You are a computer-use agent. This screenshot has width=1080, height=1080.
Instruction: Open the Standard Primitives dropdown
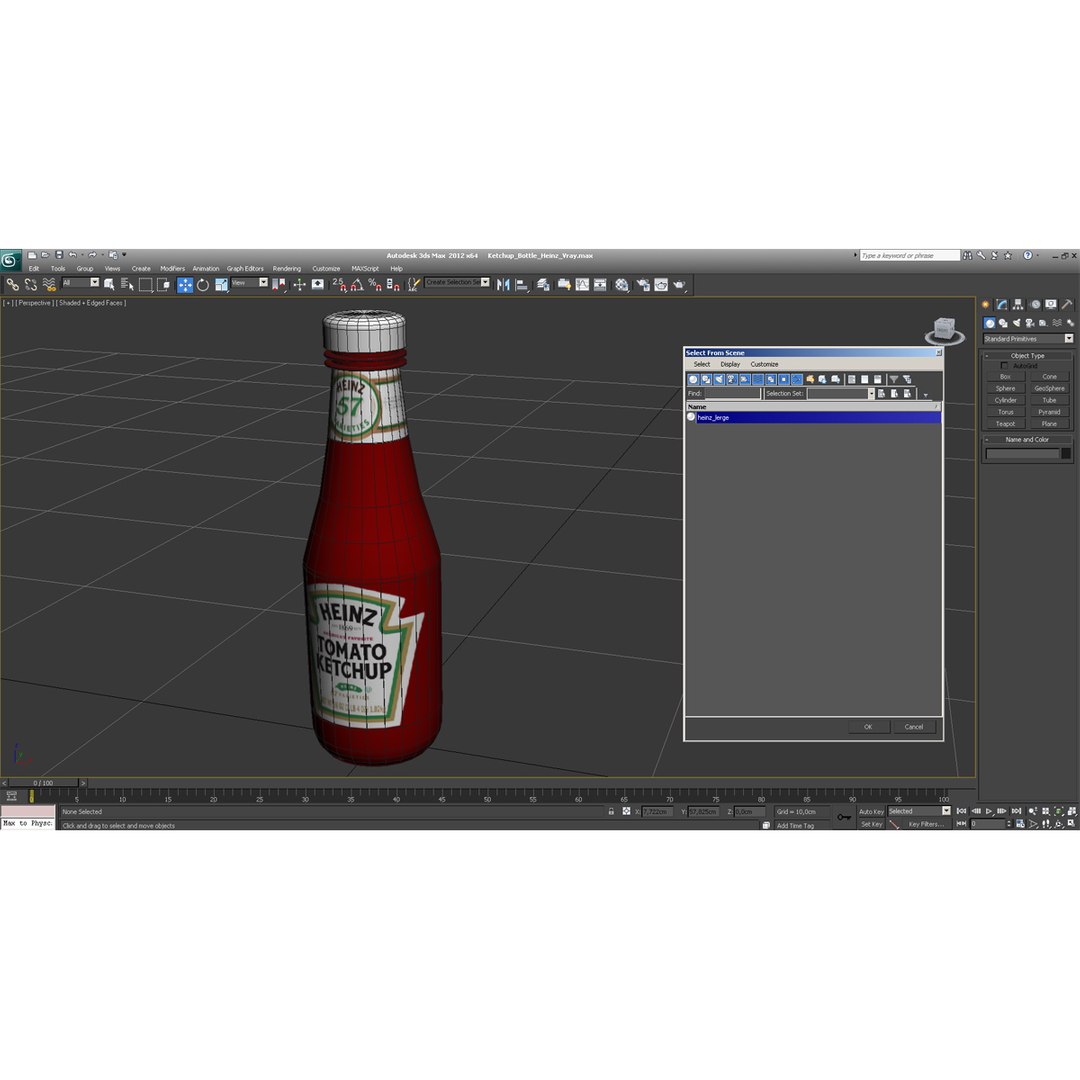[1028, 339]
